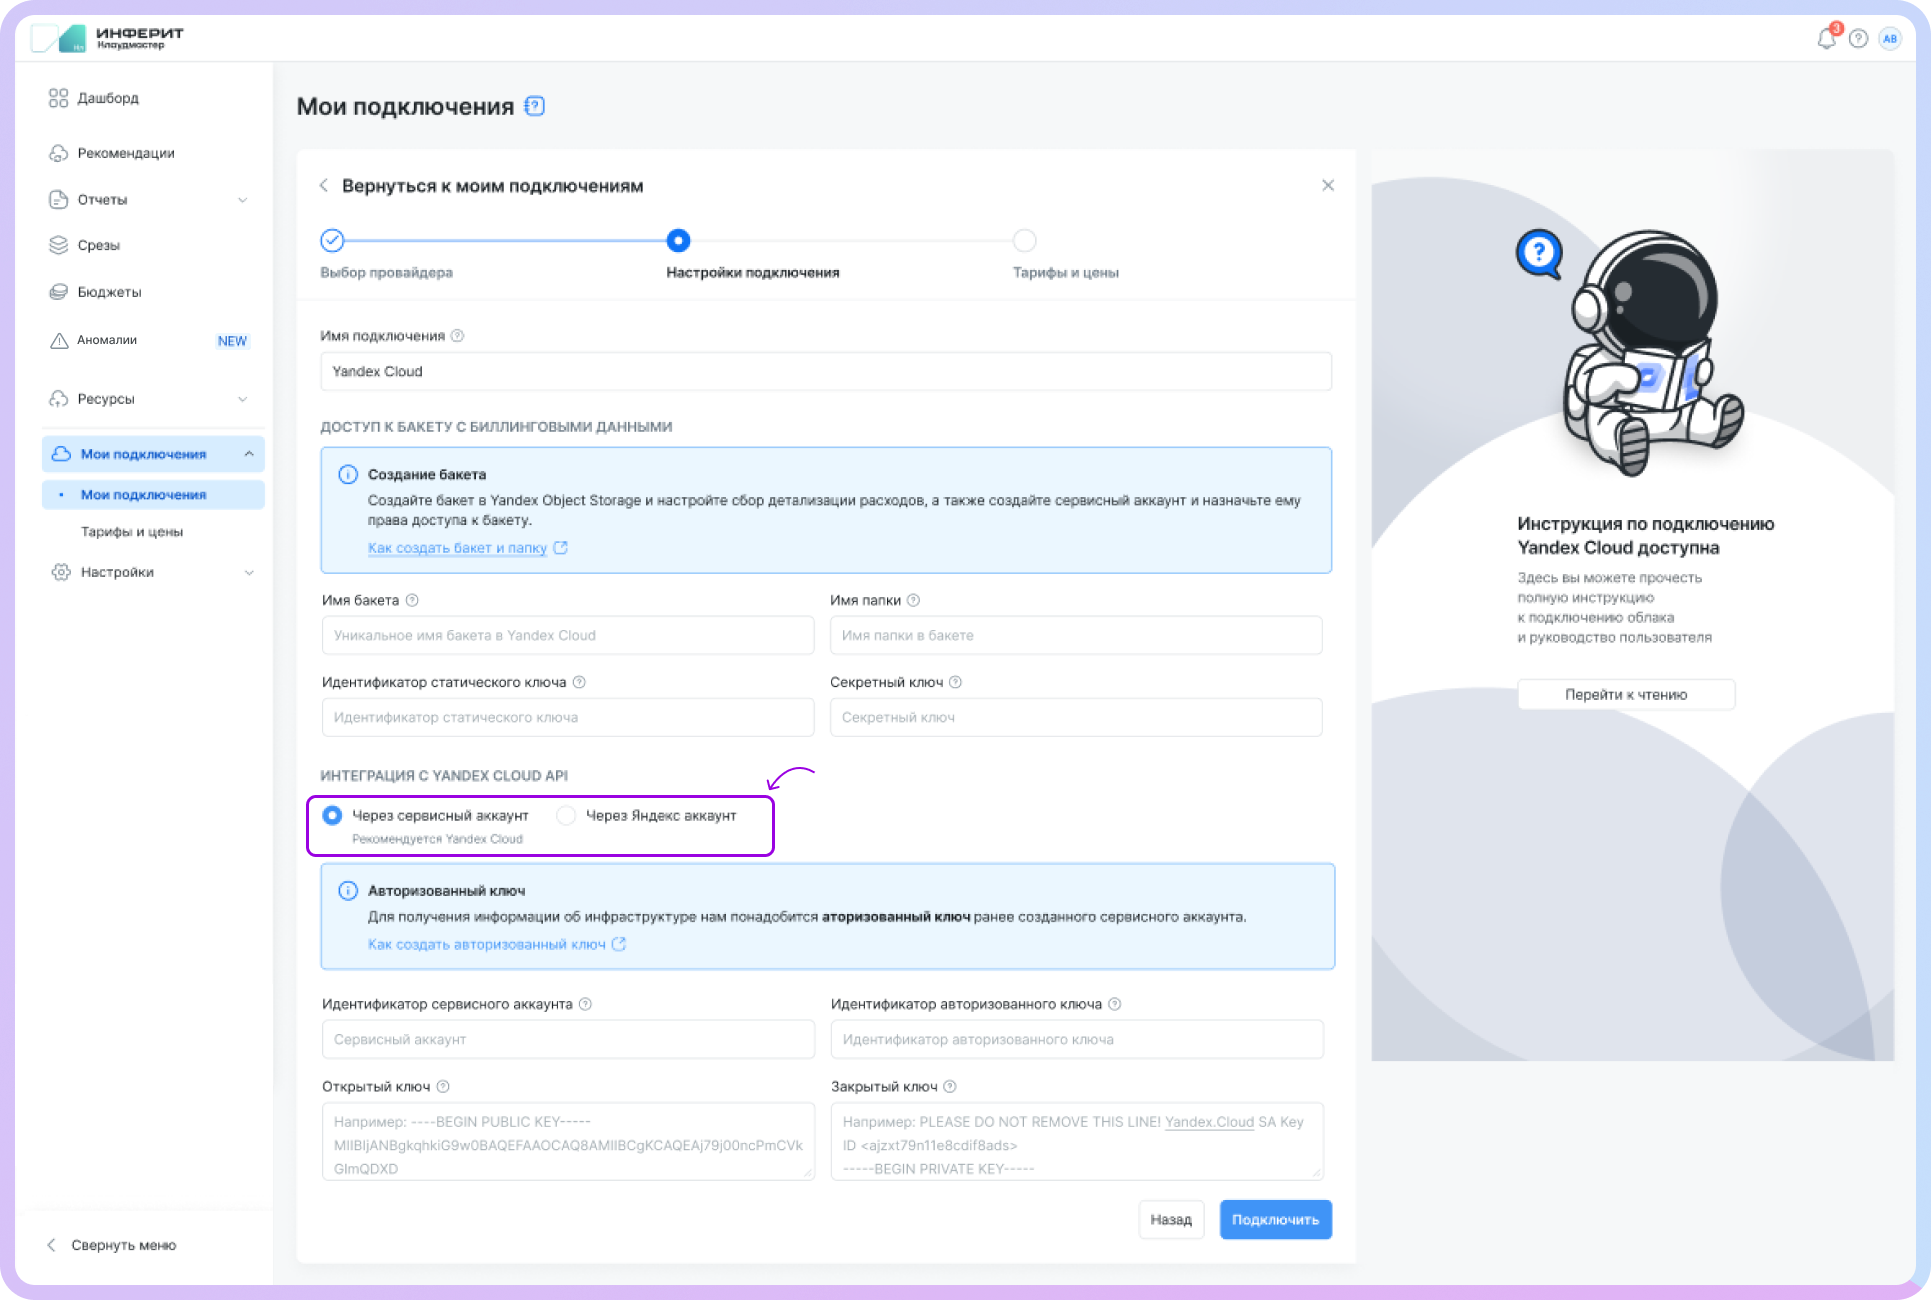
Task: Click the help icon beside Мои подключения title
Action: (535, 106)
